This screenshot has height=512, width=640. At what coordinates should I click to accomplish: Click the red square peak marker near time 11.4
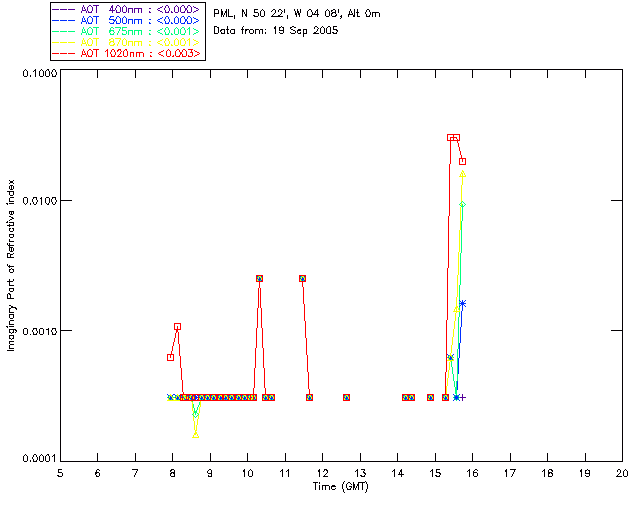[302, 278]
